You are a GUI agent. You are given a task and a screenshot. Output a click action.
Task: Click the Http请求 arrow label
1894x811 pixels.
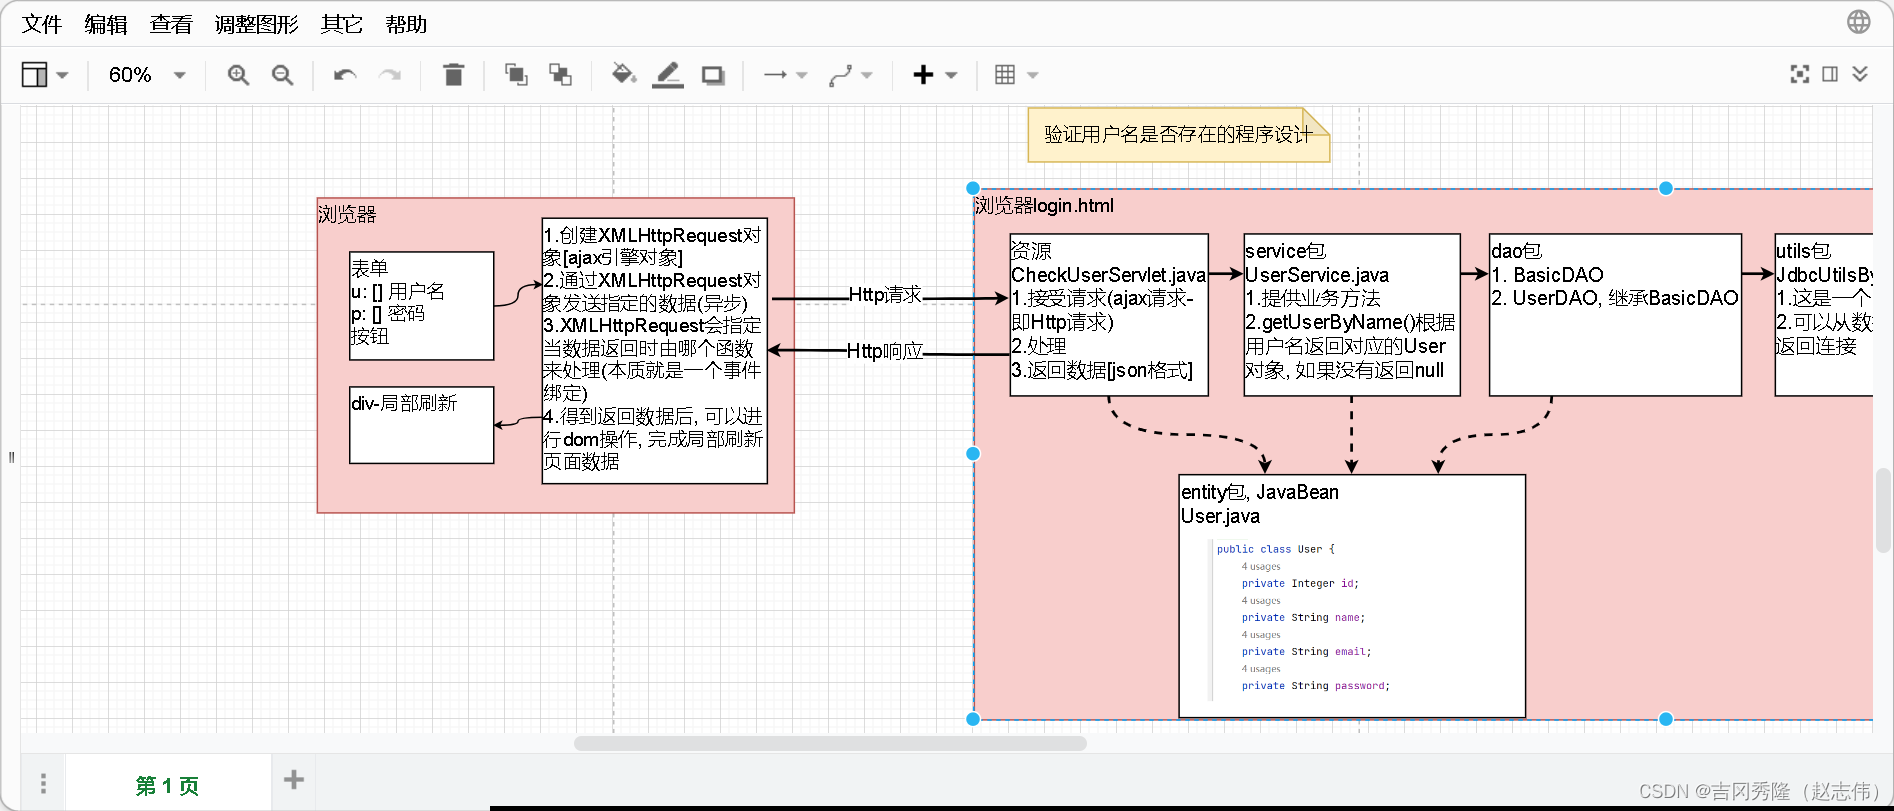[x=884, y=295]
